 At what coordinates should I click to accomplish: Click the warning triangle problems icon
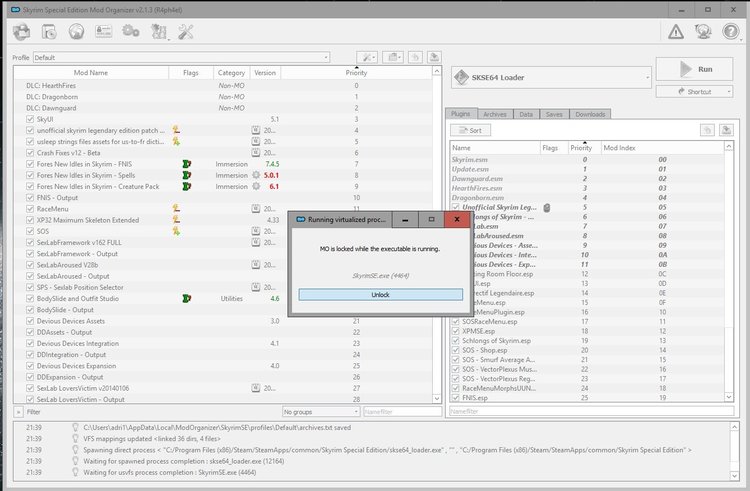[676, 32]
